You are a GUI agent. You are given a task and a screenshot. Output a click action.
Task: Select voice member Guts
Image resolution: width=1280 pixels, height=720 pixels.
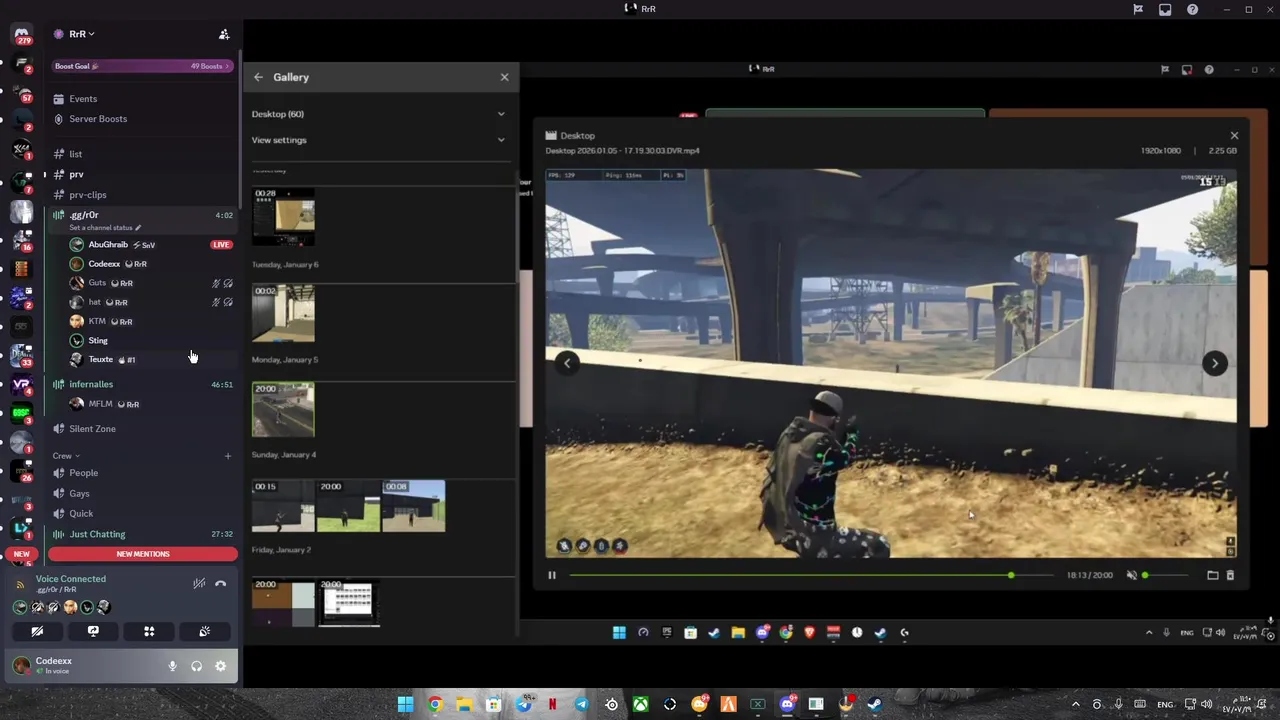(150, 283)
